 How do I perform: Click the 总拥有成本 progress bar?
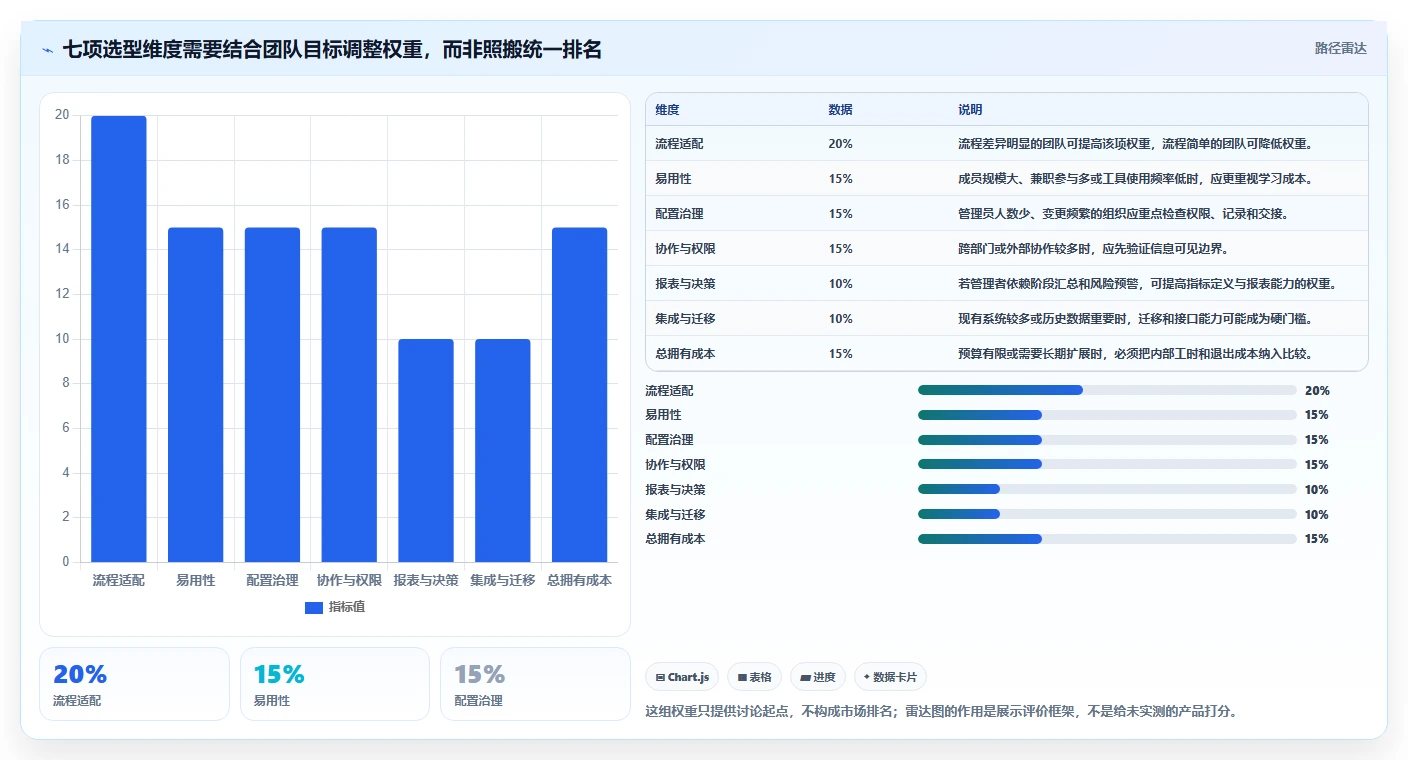(x=1107, y=539)
